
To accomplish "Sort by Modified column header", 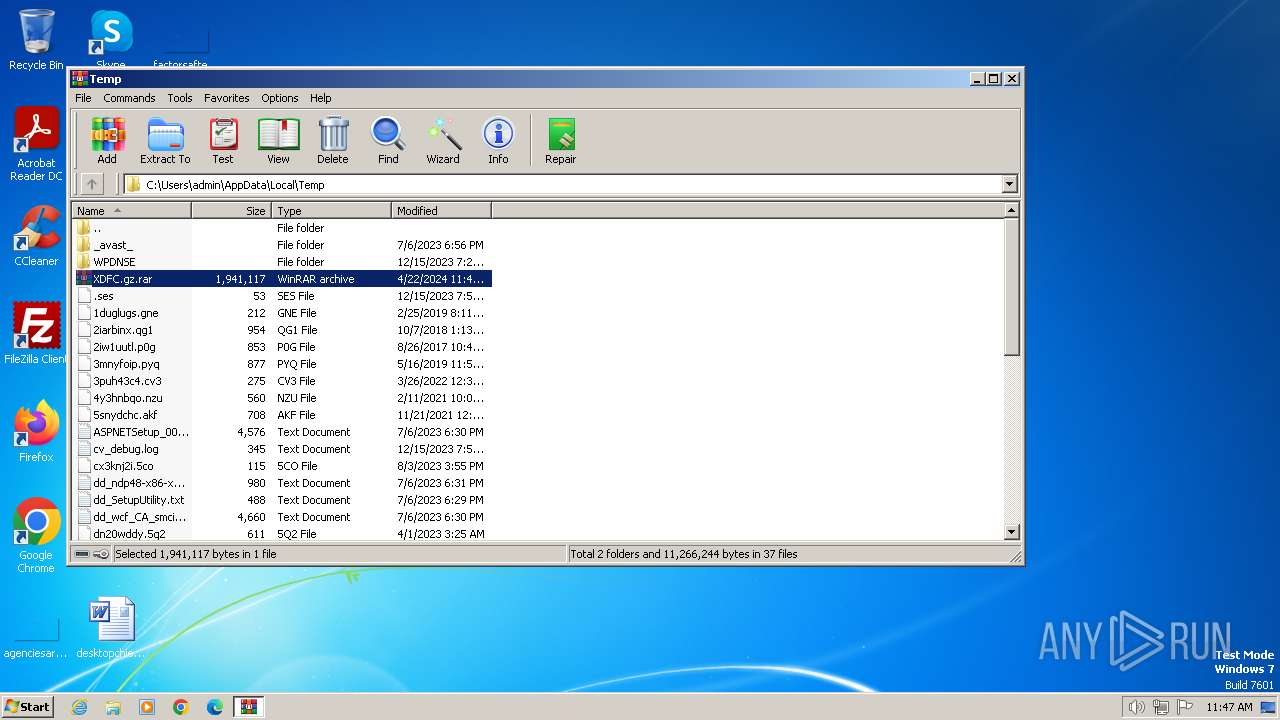I will pyautogui.click(x=441, y=210).
